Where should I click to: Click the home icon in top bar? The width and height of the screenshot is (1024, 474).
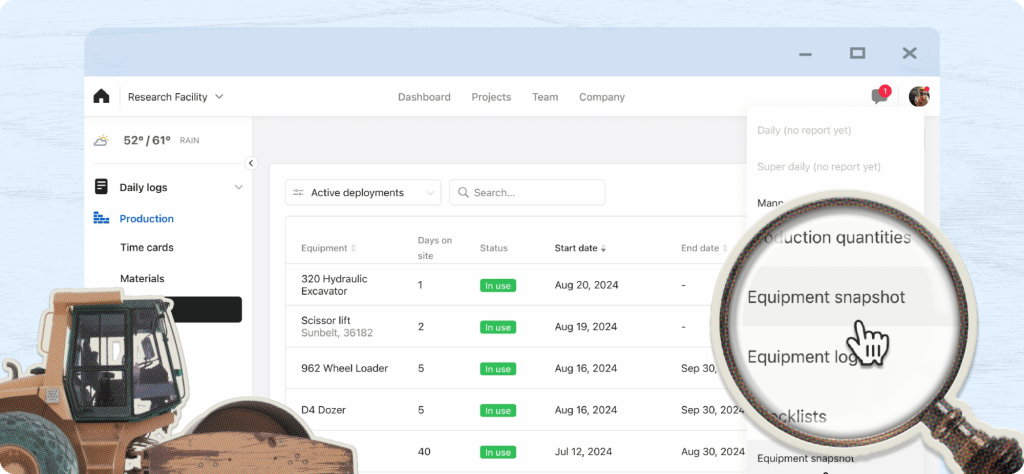[101, 97]
